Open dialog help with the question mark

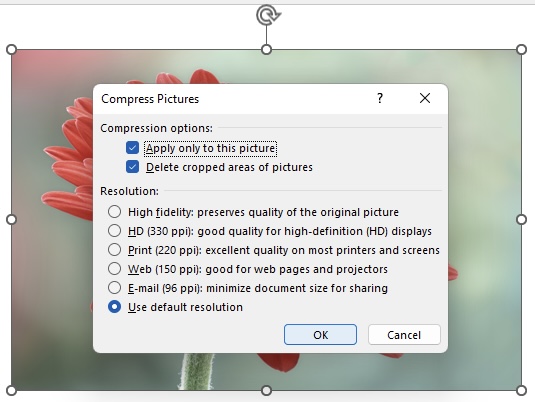[x=380, y=98]
